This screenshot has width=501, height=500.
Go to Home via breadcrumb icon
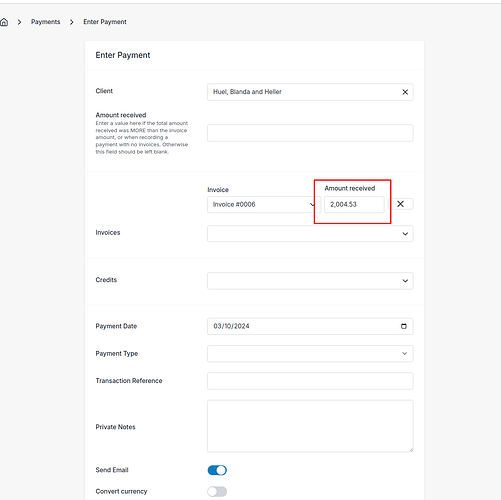(x=4, y=22)
